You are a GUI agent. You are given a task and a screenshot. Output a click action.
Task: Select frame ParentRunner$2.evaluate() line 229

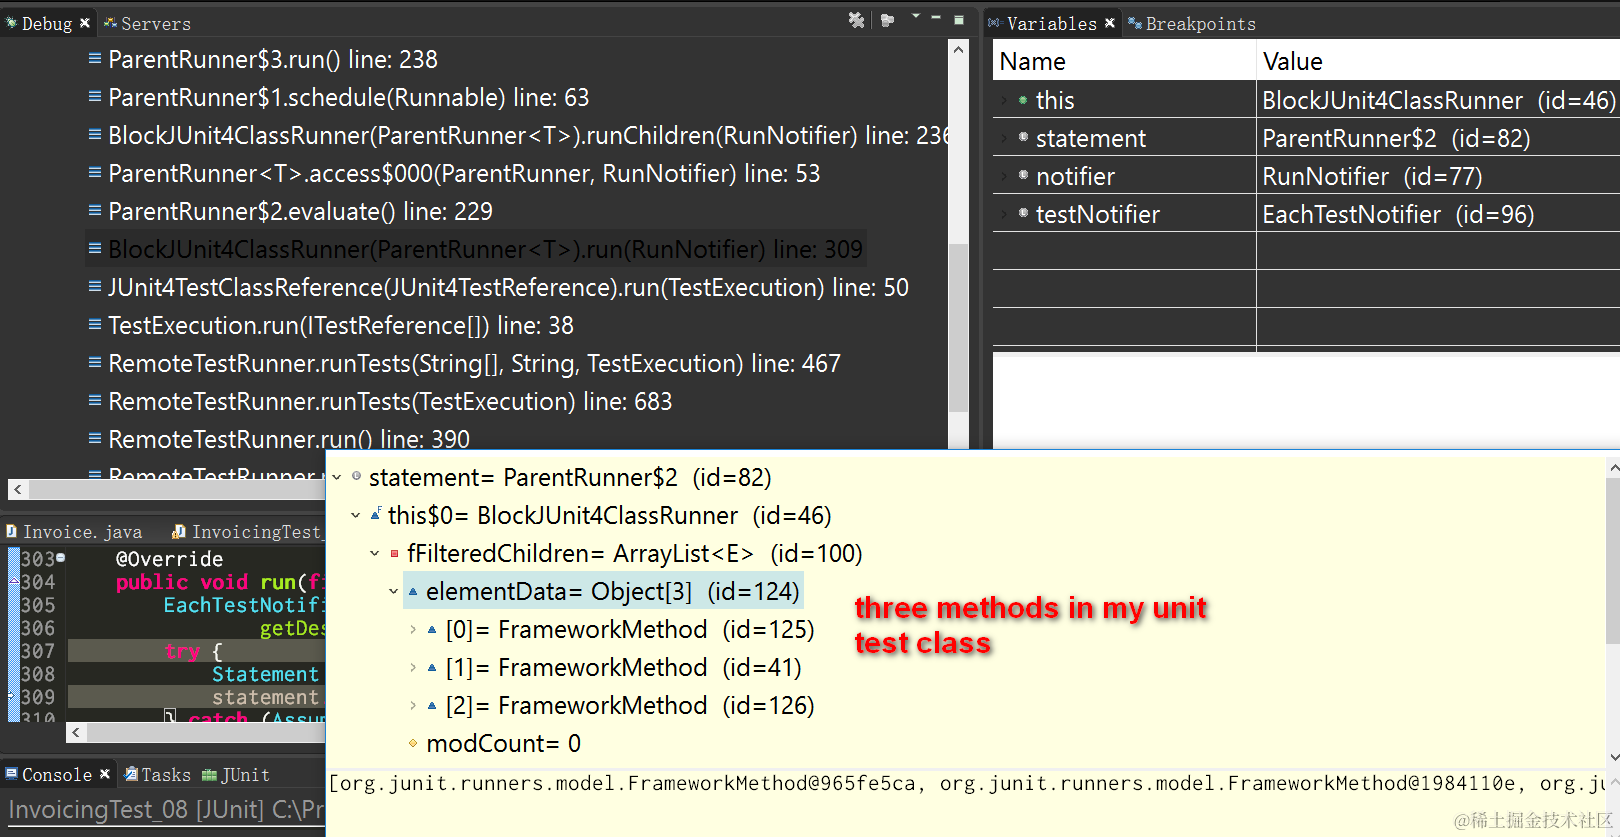[x=300, y=212]
